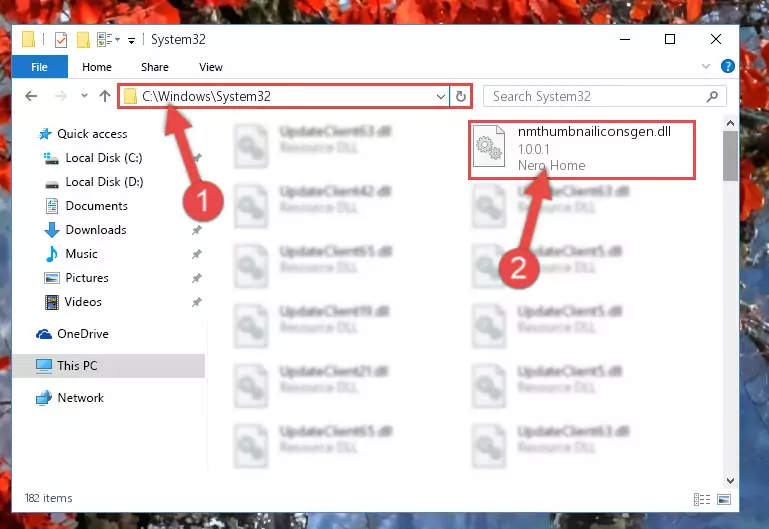This screenshot has height=529, width=769.
Task: Click the New folder quick access icon
Action: tap(83, 39)
